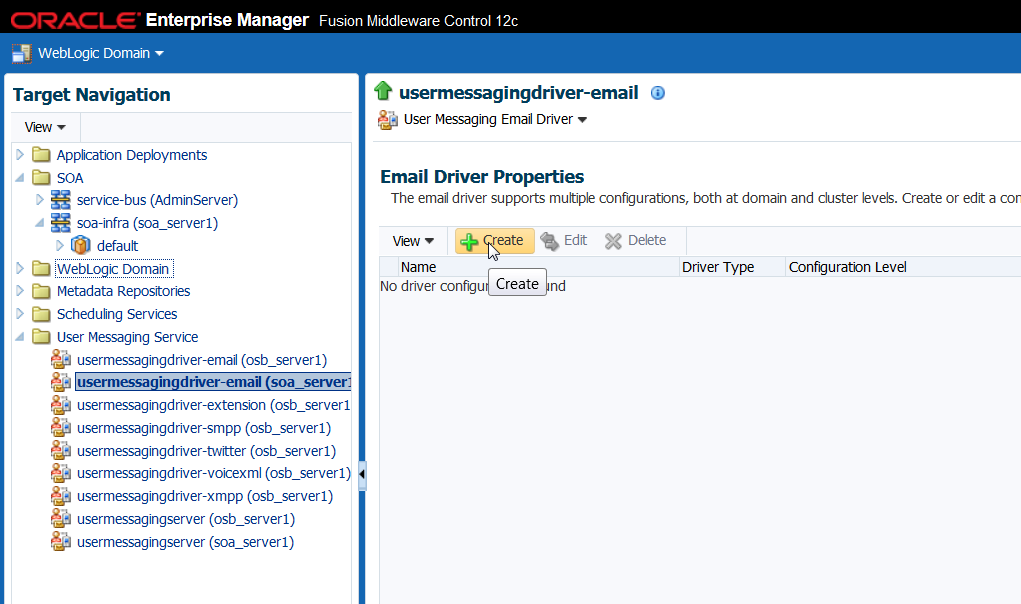Click icon of usermessagingdriver-xmpp (osb_server1)

tap(61, 495)
